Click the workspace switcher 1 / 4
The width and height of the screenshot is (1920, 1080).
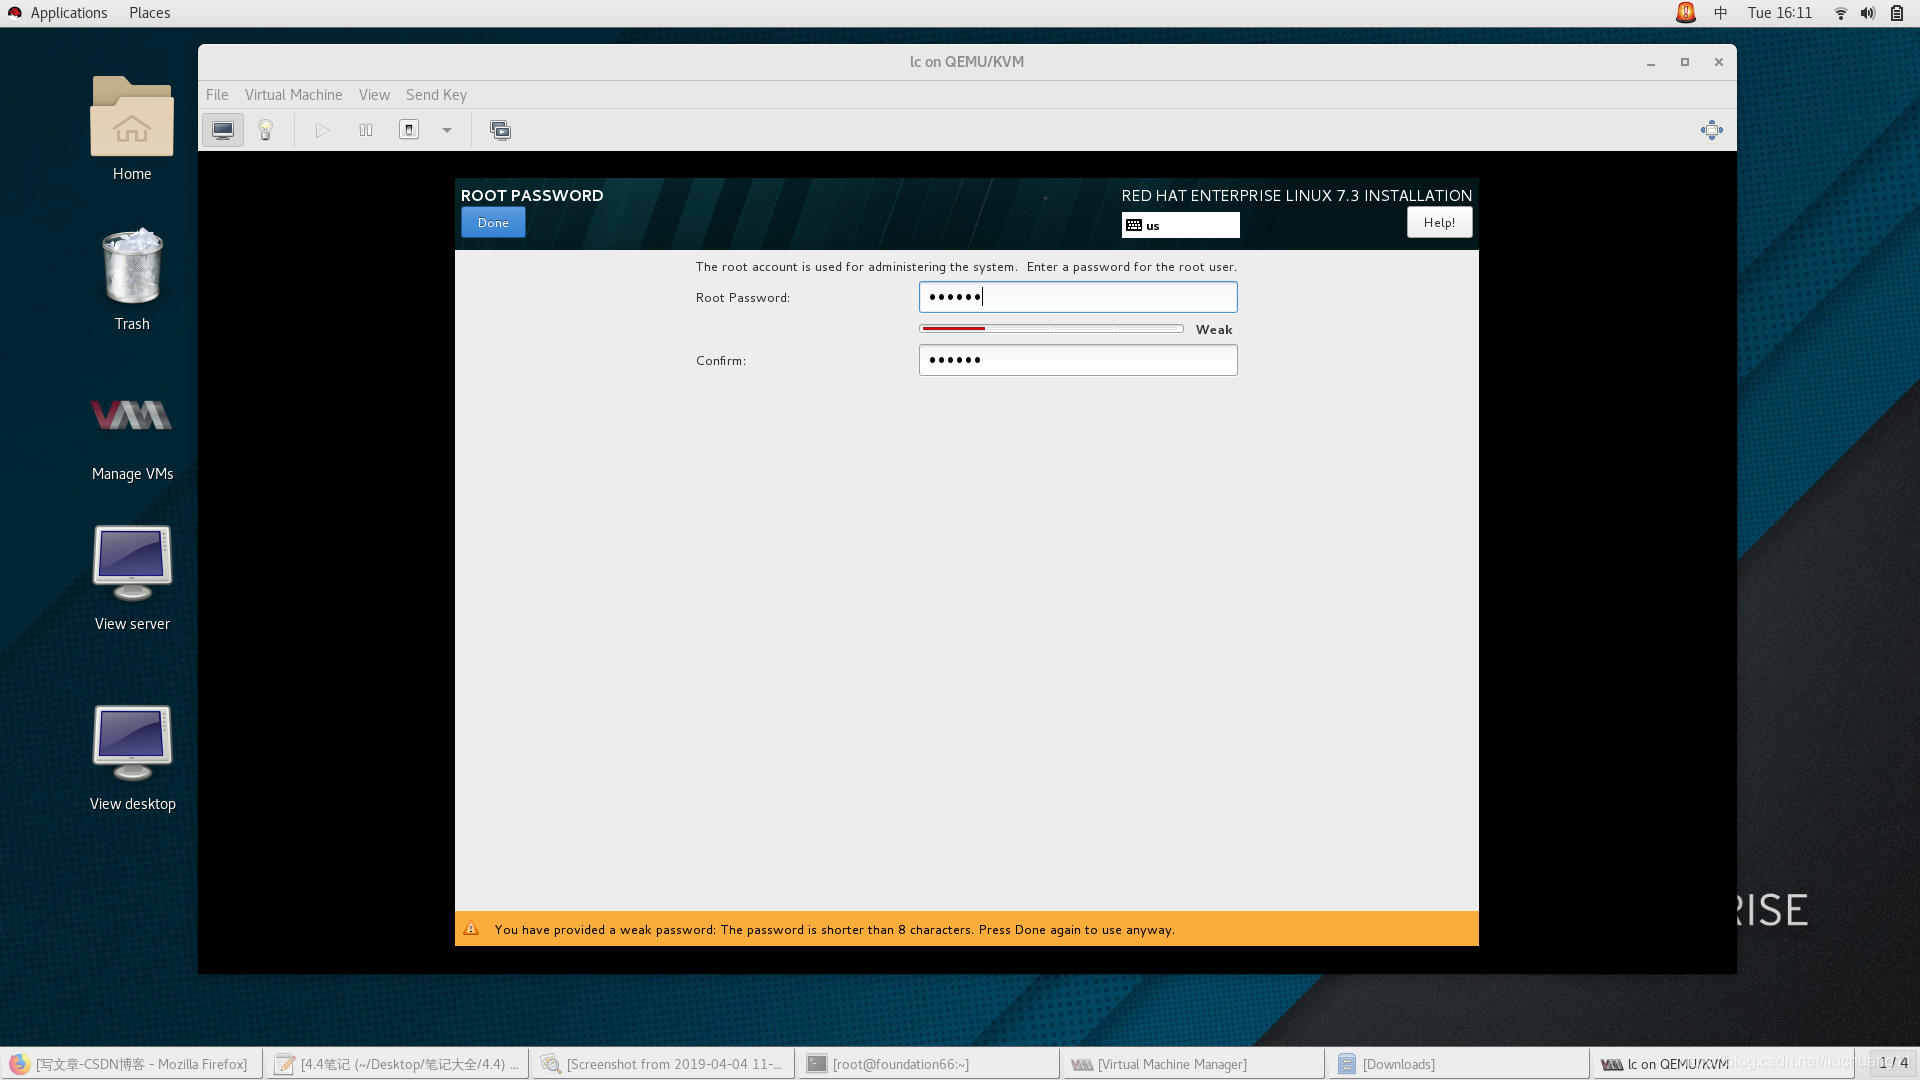point(1892,1063)
